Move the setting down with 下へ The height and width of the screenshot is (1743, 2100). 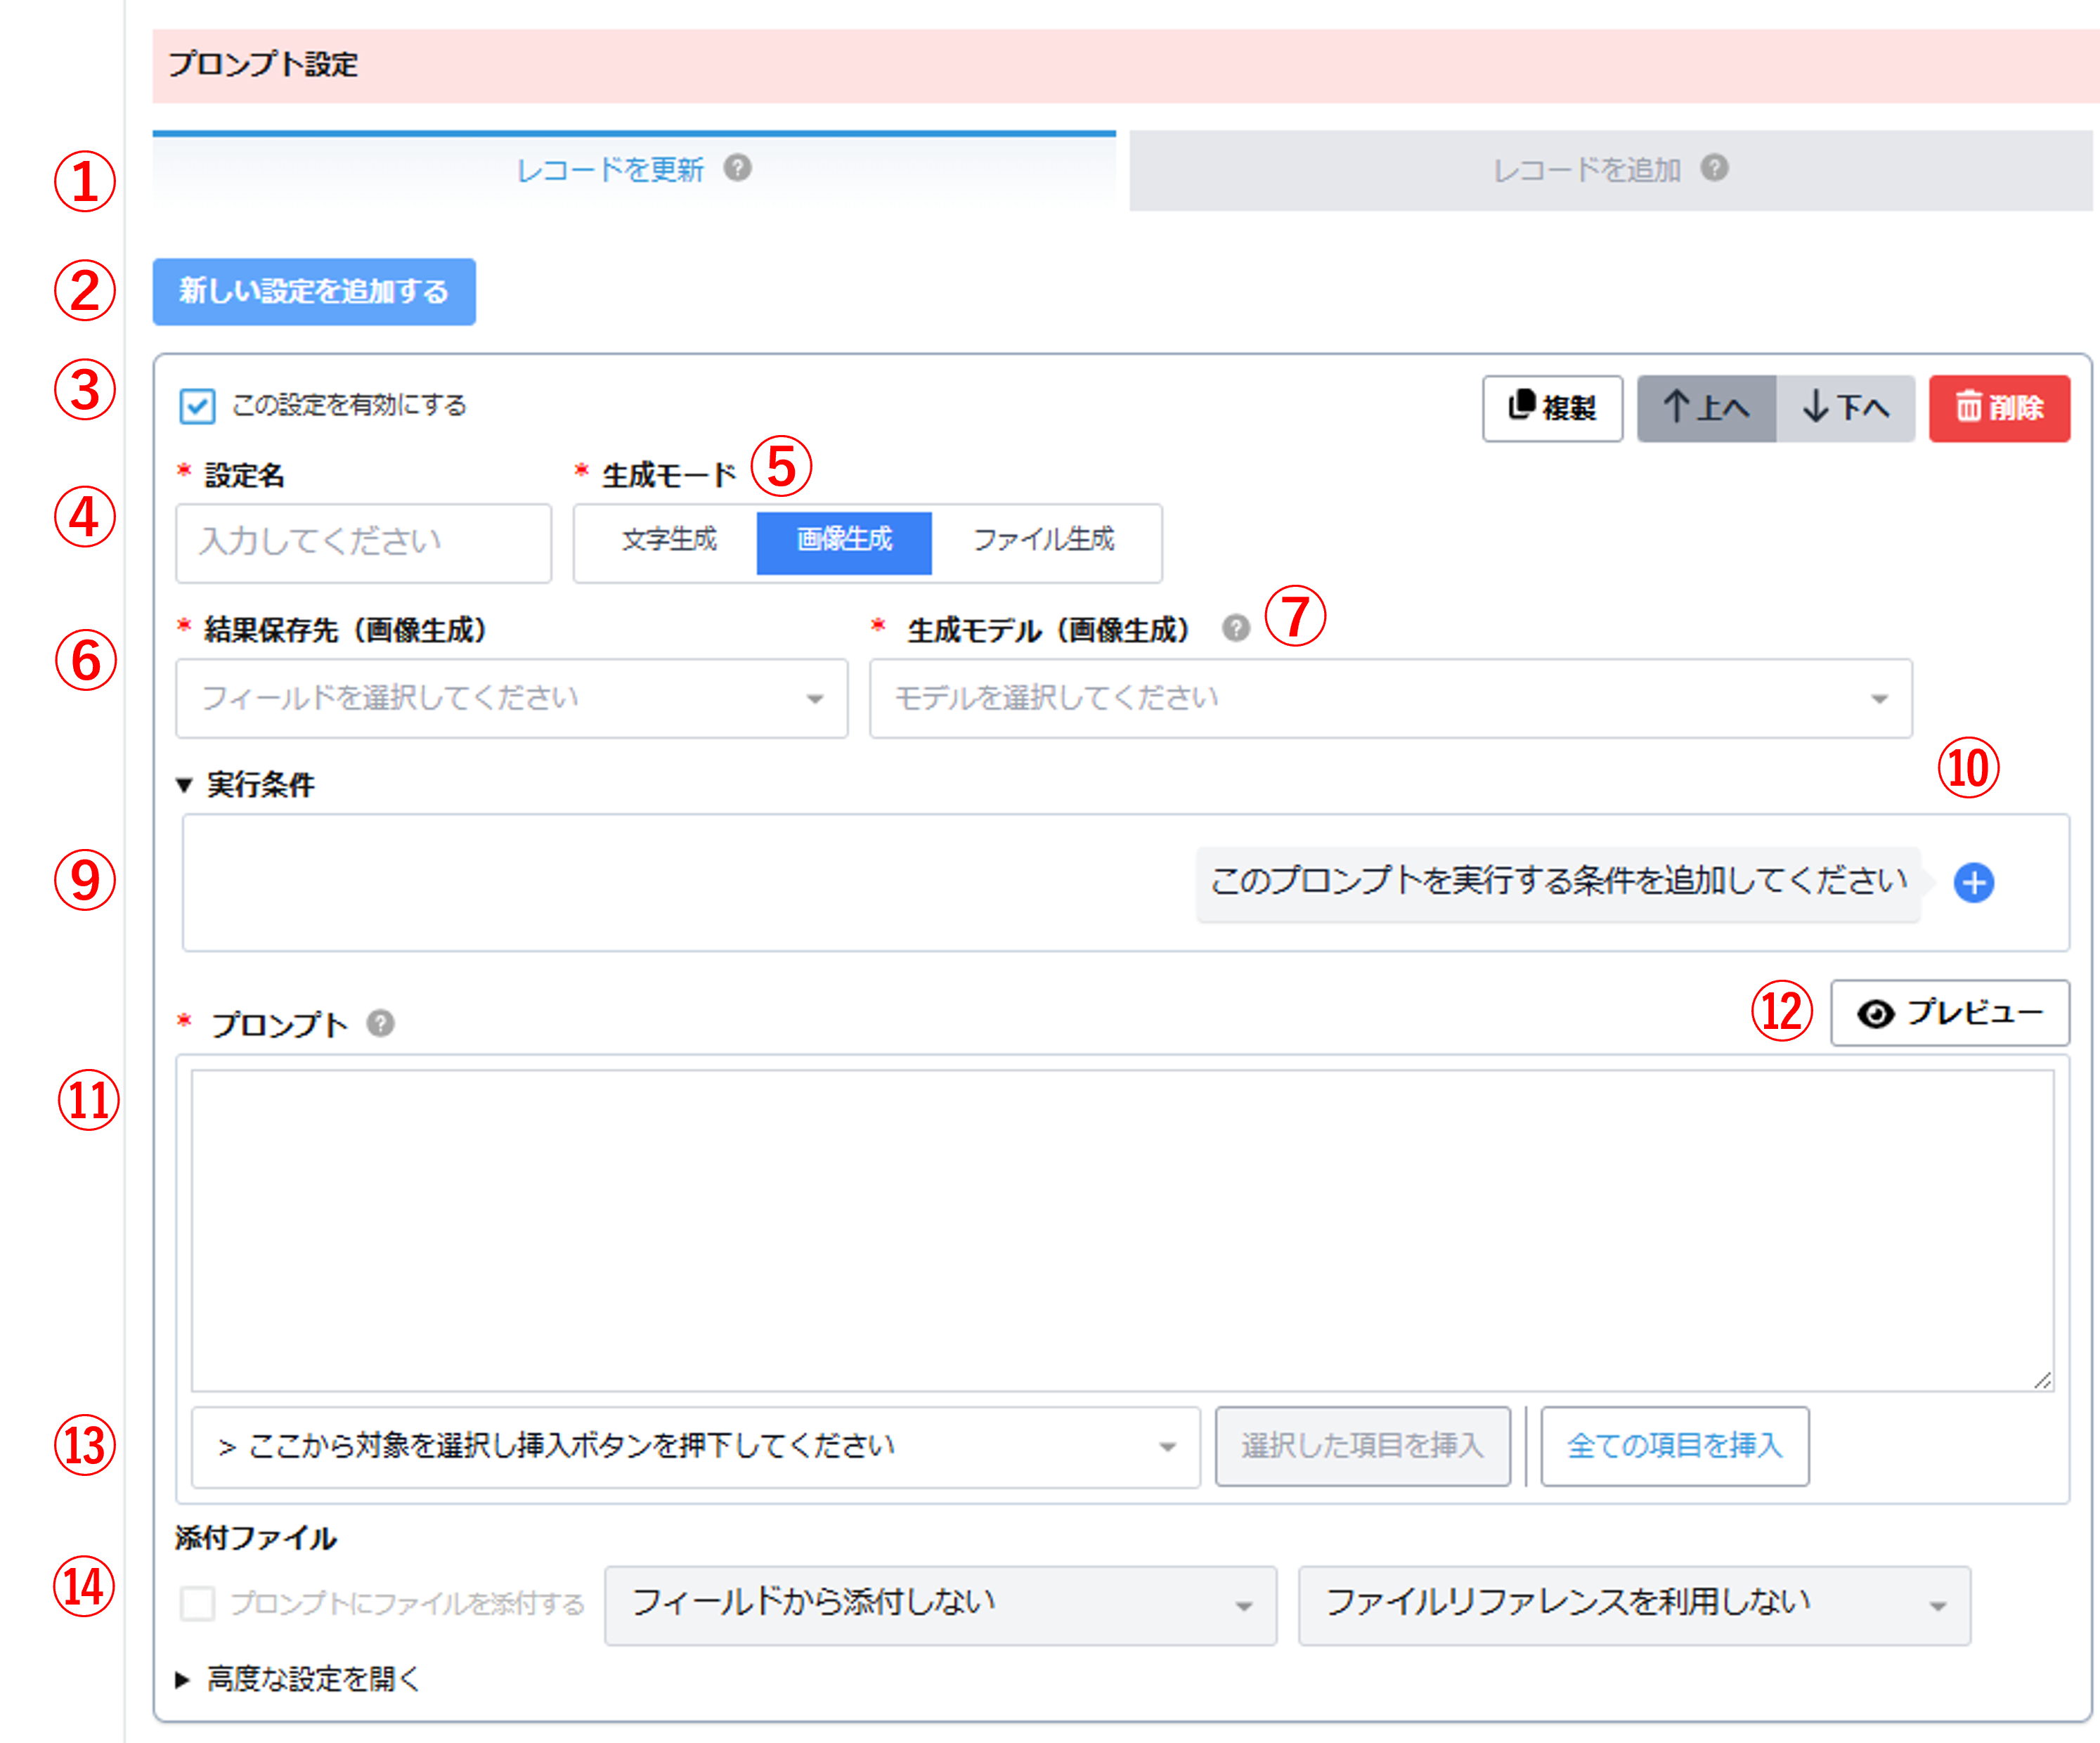[1846, 408]
